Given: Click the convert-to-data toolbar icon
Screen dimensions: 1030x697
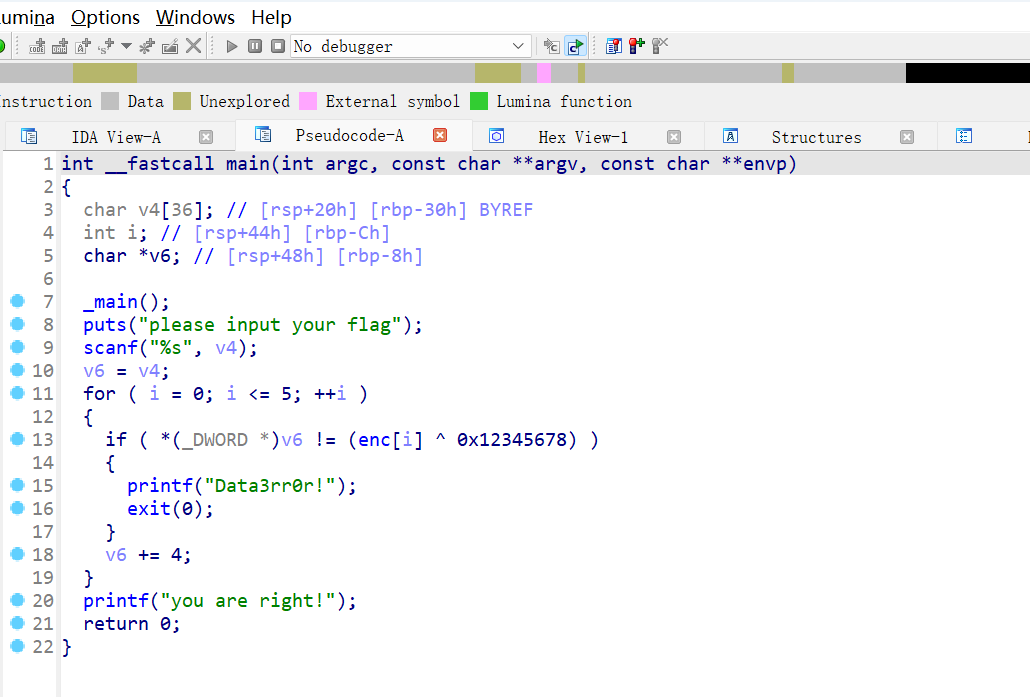Looking at the screenshot, I should [x=60, y=46].
